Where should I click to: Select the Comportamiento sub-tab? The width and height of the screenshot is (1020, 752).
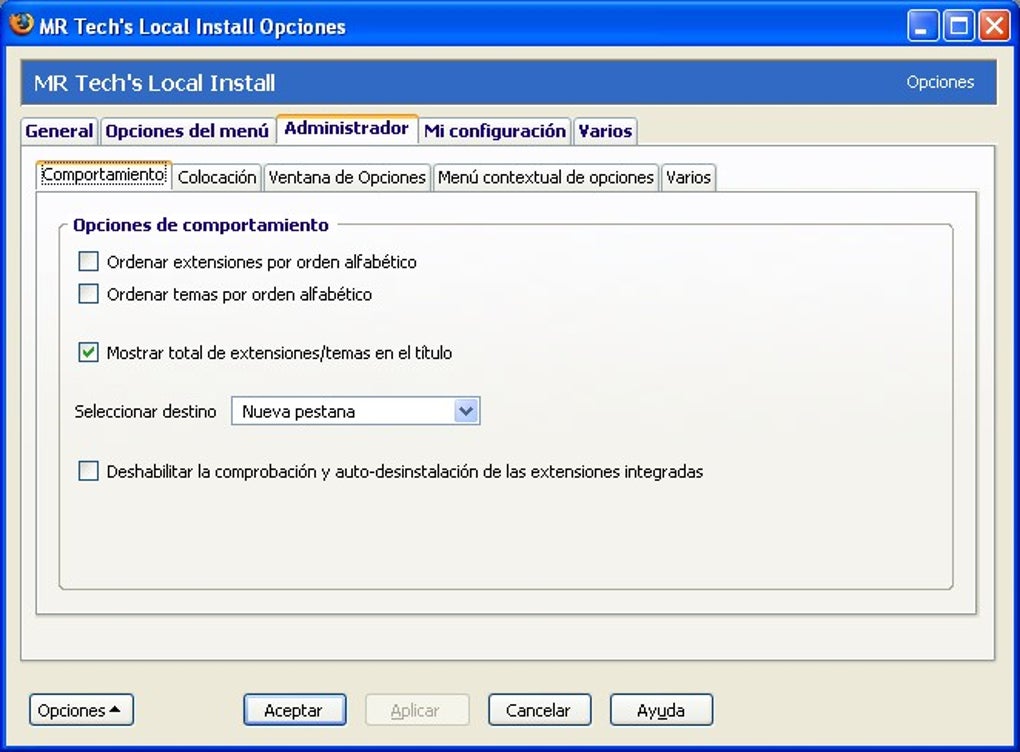pyautogui.click(x=103, y=175)
